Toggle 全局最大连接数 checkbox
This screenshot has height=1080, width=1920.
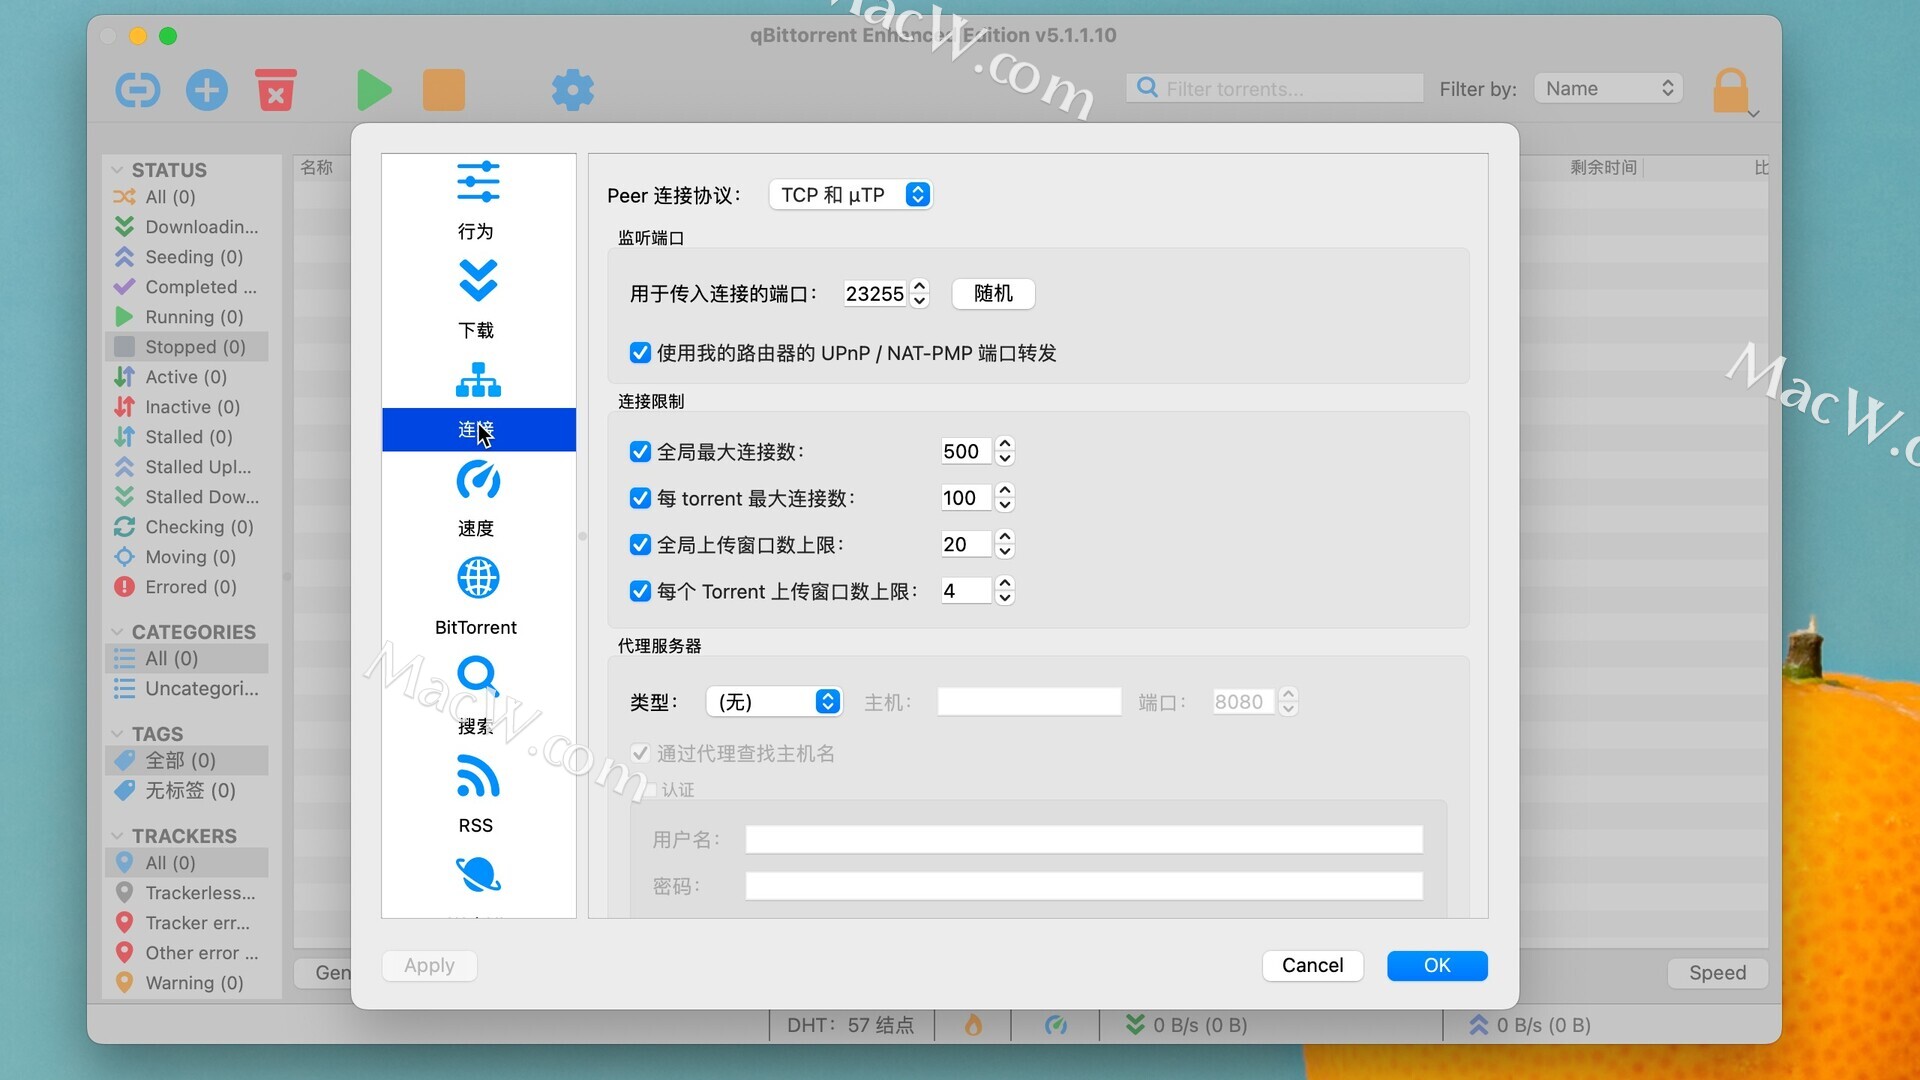tap(640, 452)
